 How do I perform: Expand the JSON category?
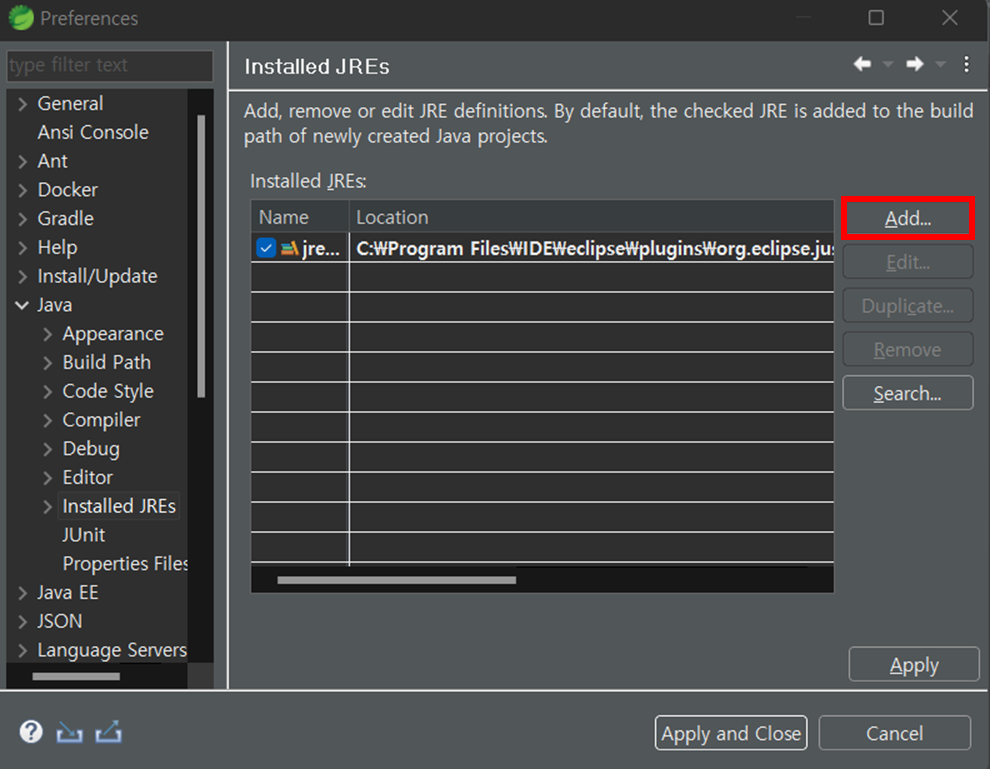tap(23, 621)
